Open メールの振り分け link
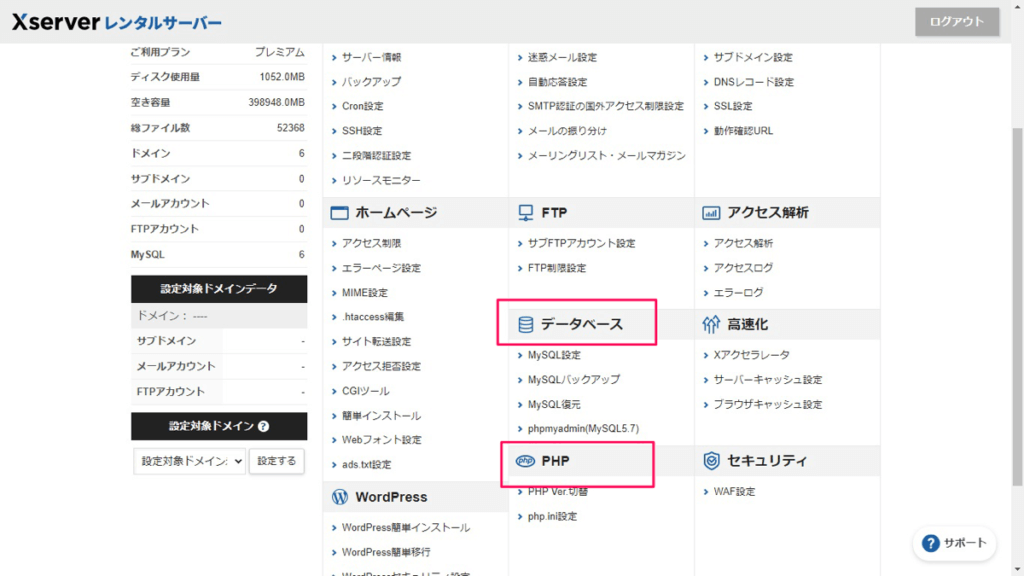Viewport: 1024px width, 576px height. tap(568, 131)
